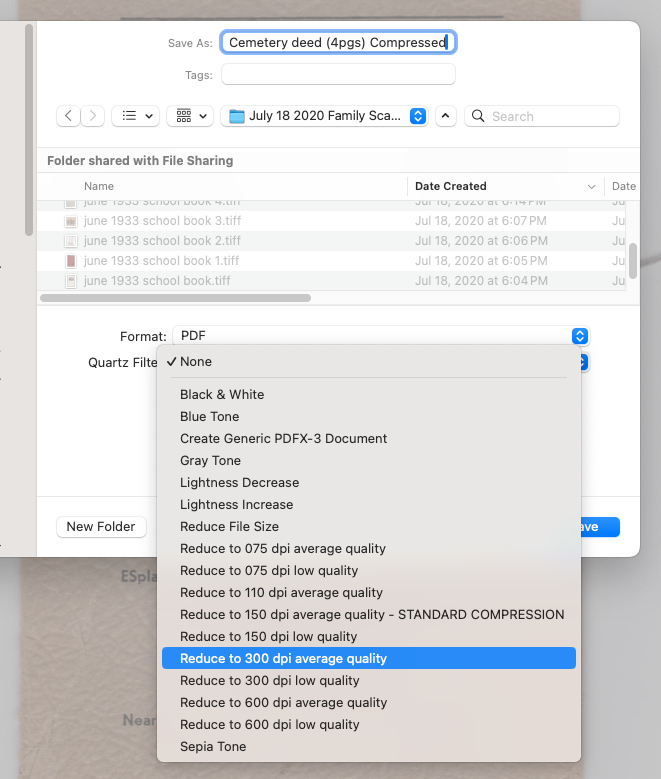Click the Tags input field

click(338, 75)
